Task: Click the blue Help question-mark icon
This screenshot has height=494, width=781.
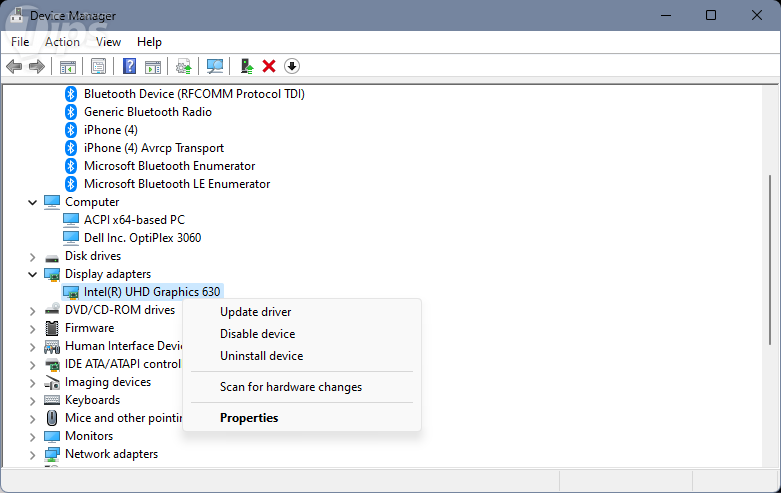Action: (130, 66)
